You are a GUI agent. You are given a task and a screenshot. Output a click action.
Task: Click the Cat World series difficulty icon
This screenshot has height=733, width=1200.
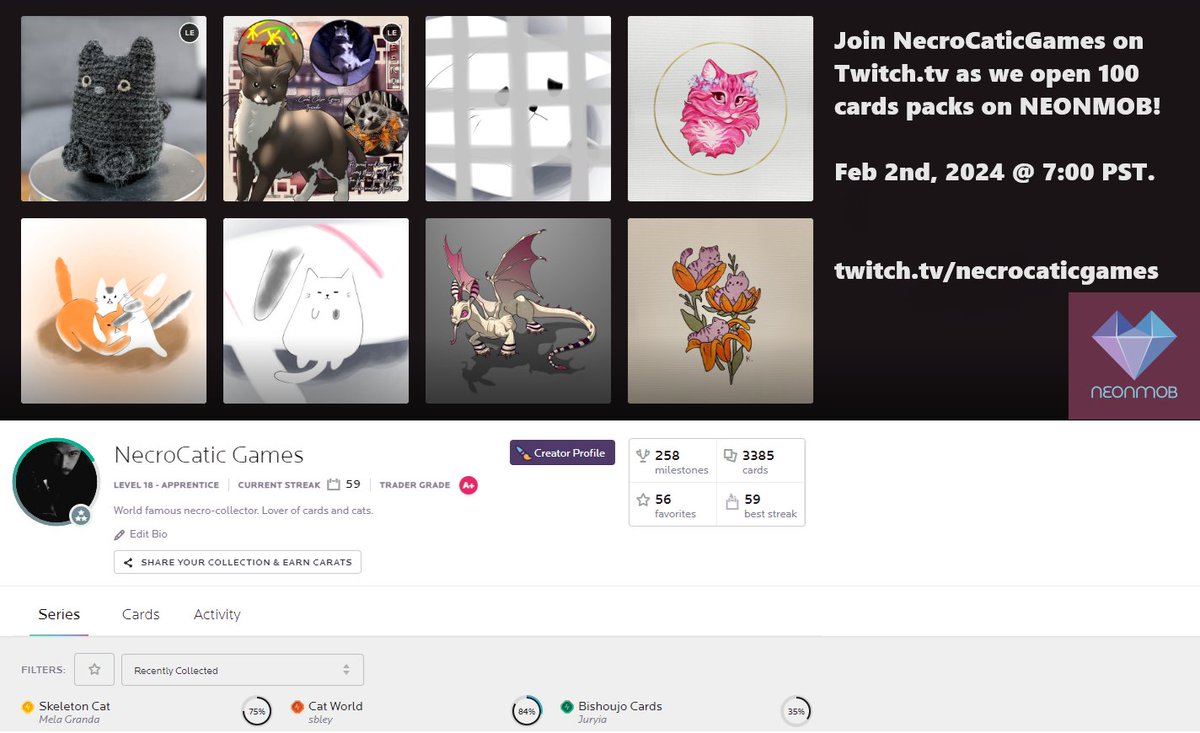[x=297, y=707]
